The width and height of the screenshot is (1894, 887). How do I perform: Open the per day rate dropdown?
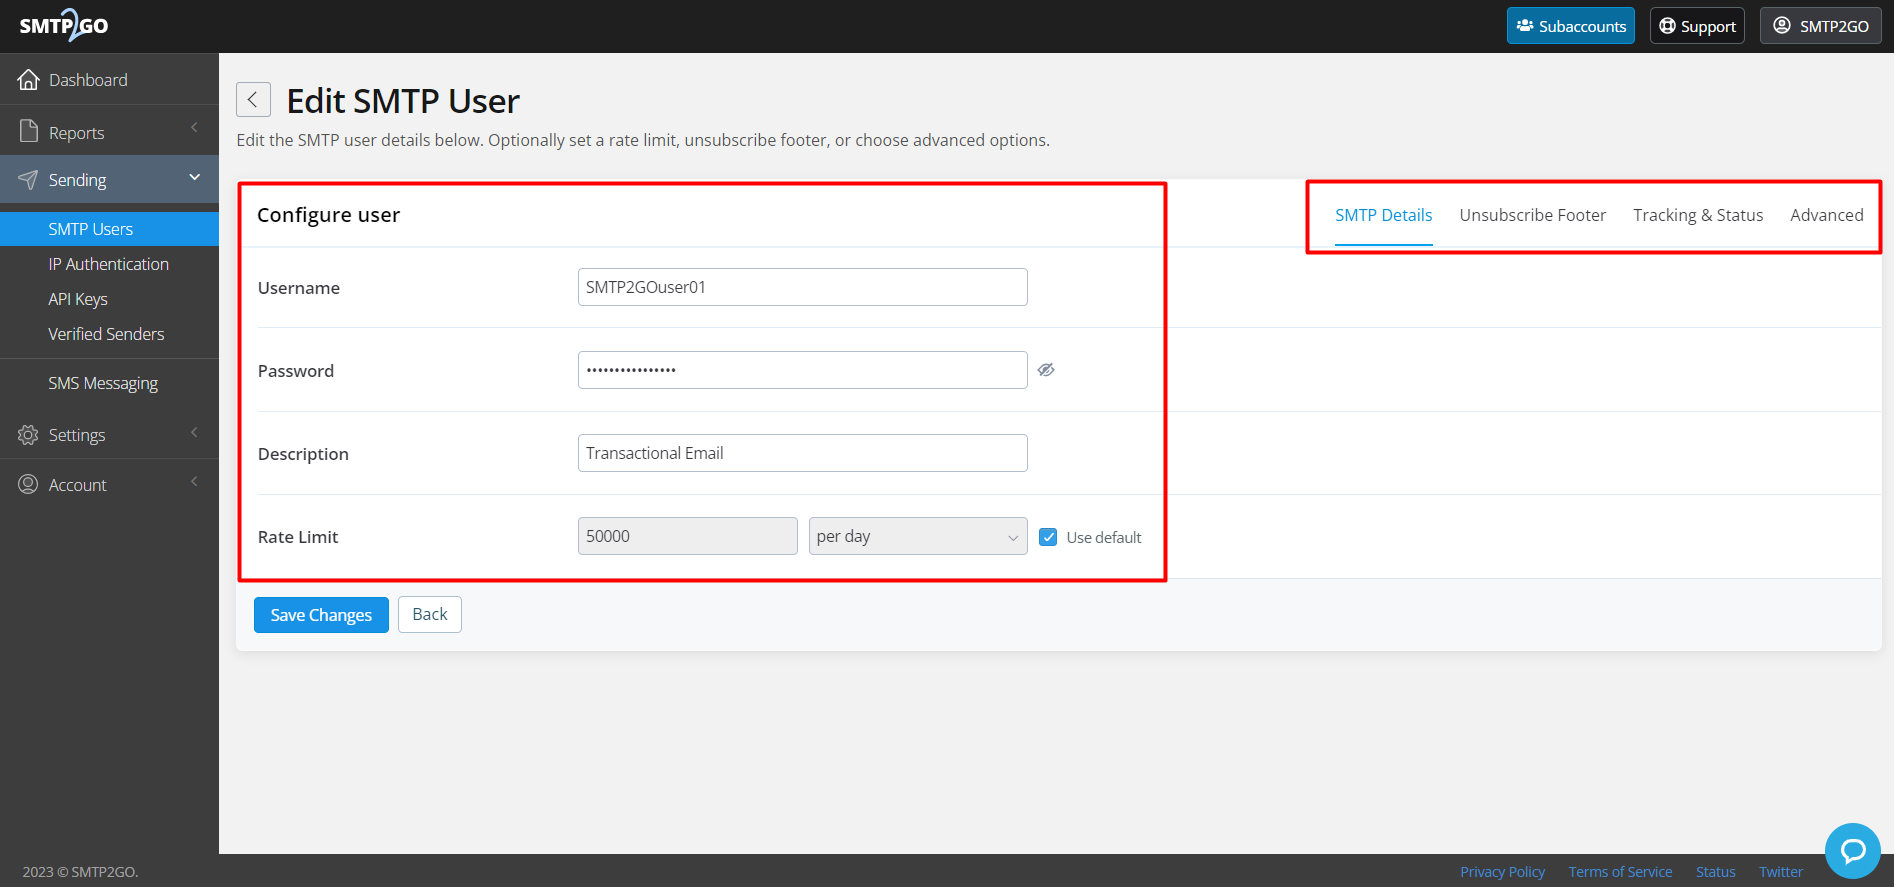[918, 536]
